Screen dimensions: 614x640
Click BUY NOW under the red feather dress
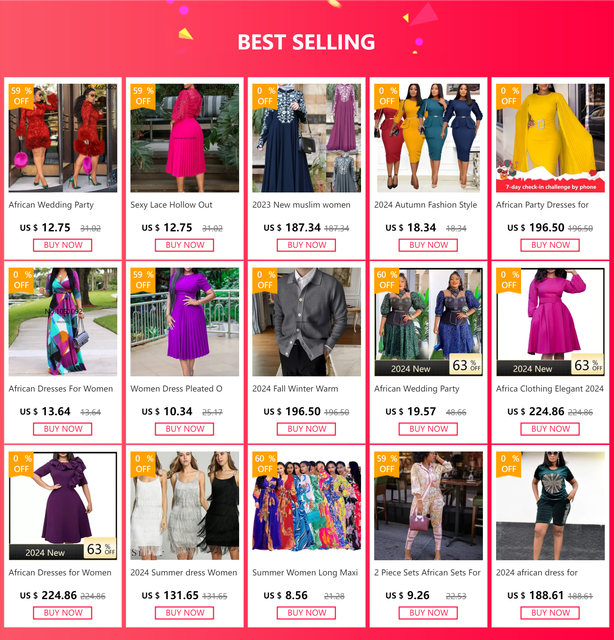62,245
